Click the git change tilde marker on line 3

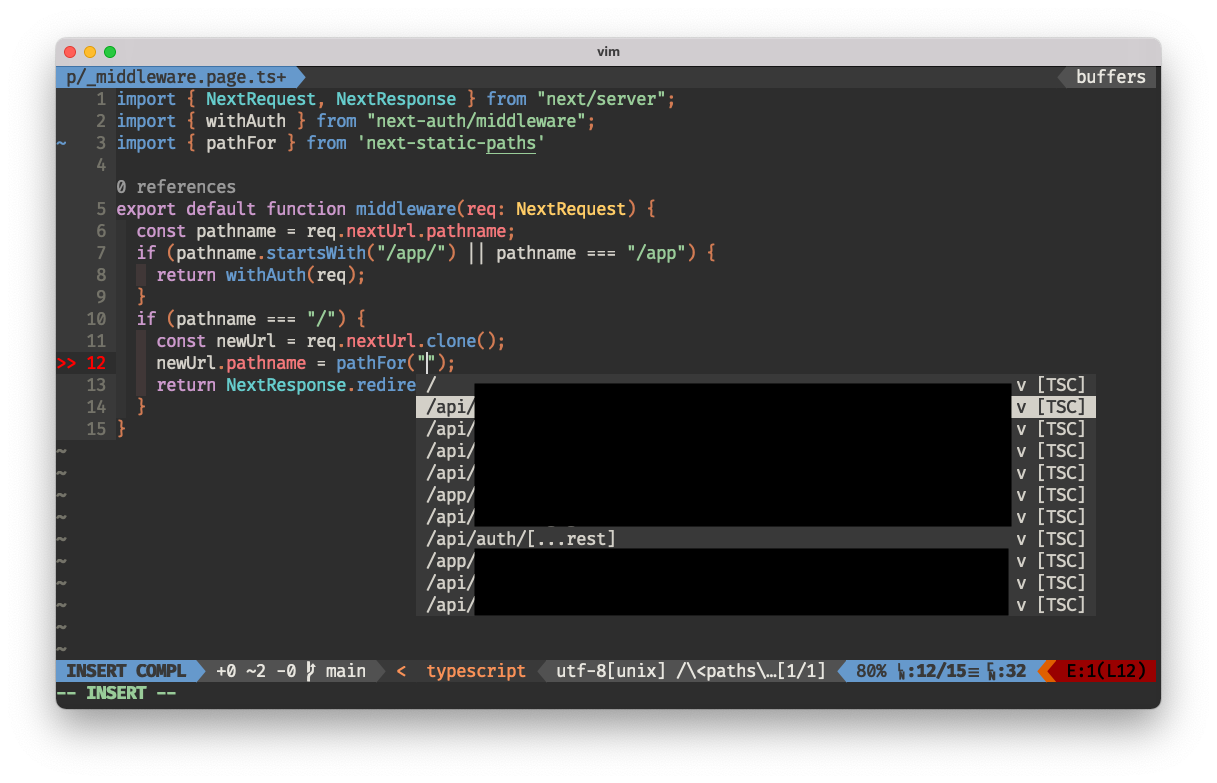point(62,143)
